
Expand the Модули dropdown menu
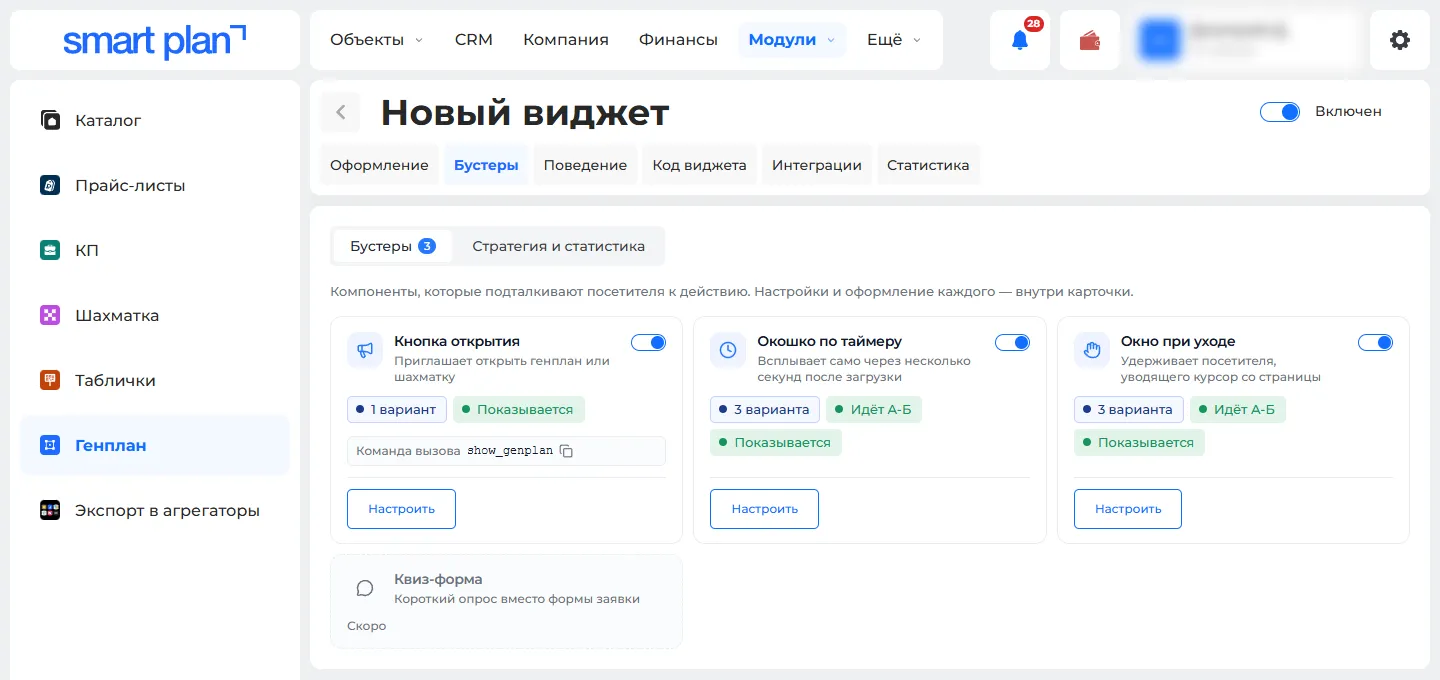(x=792, y=40)
